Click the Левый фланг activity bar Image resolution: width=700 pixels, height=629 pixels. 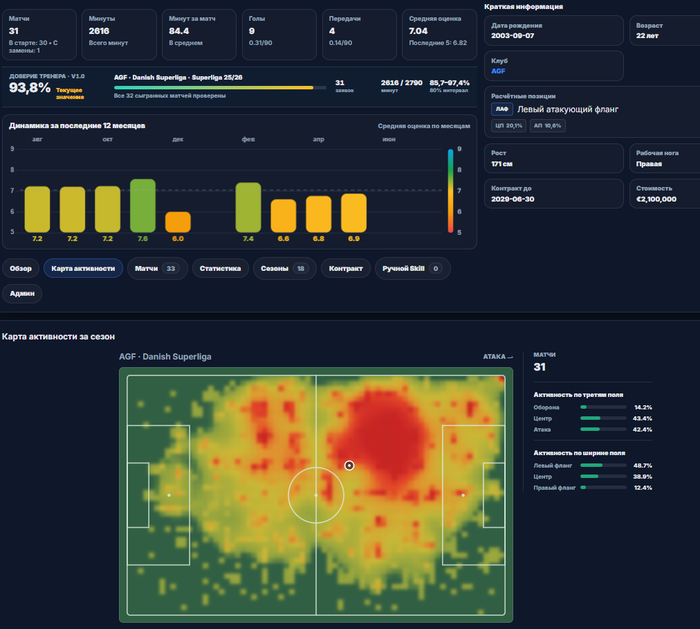click(603, 465)
